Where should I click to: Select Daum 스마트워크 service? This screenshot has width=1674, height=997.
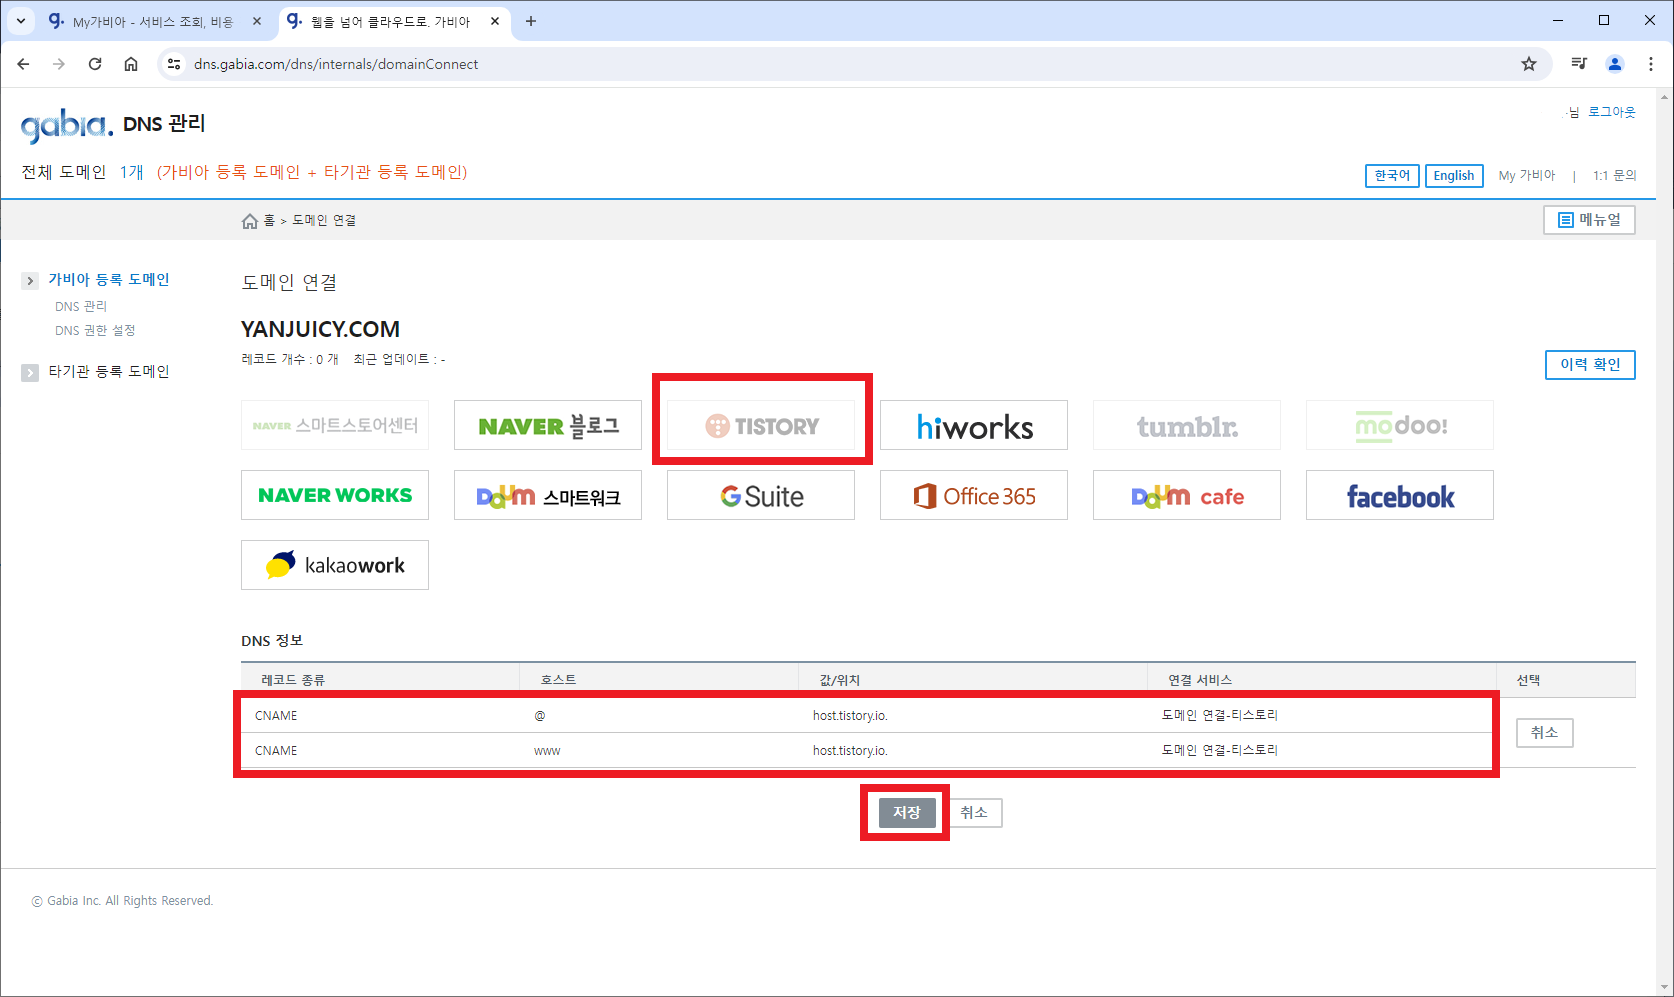pos(548,495)
